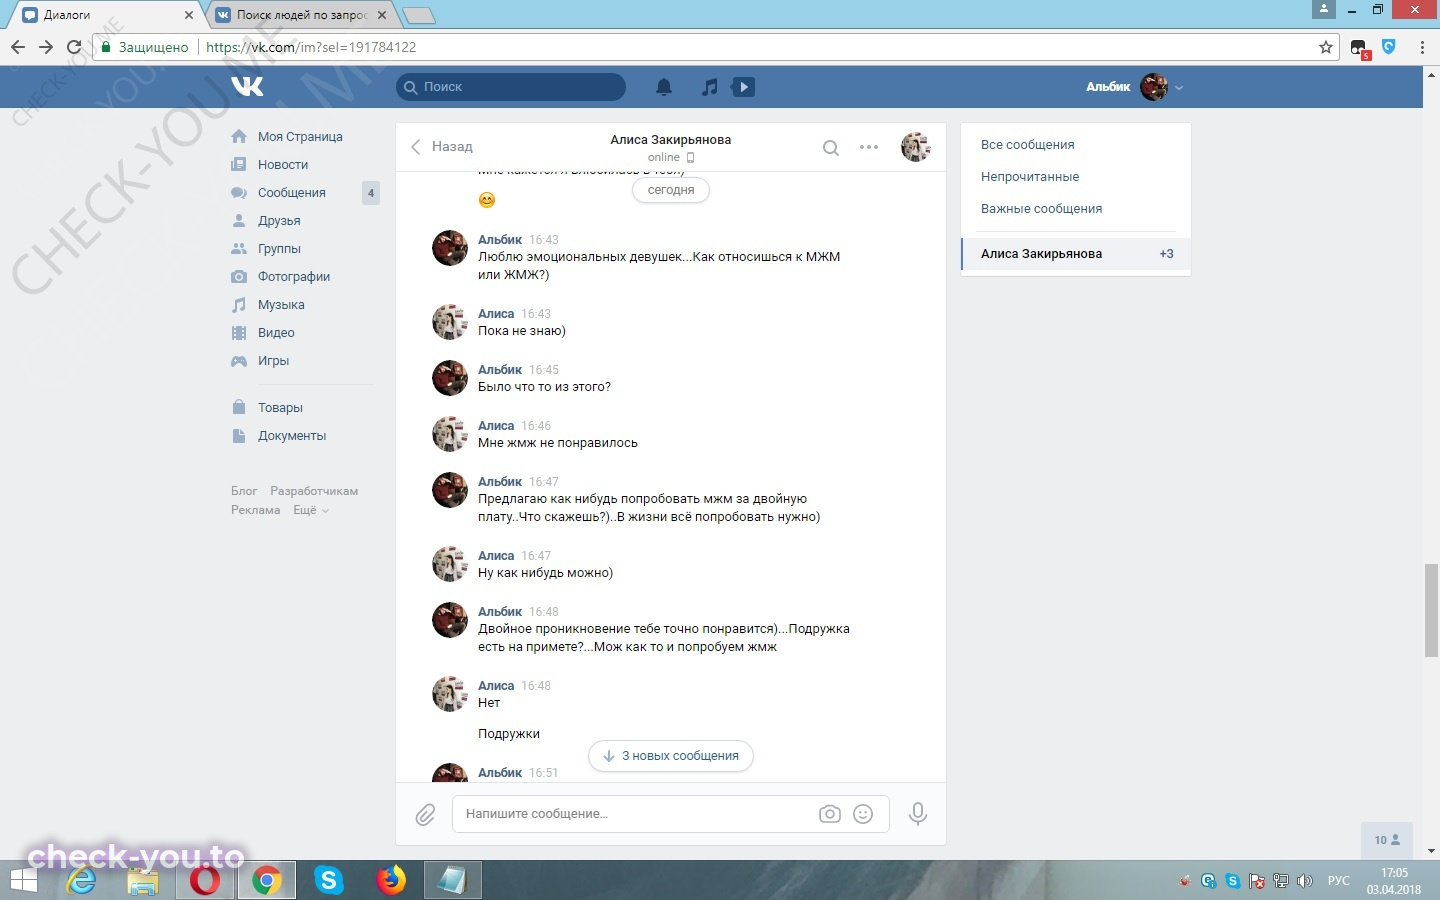Click the browser back arrow
Viewport: 1440px width, 900px height.
[x=17, y=47]
